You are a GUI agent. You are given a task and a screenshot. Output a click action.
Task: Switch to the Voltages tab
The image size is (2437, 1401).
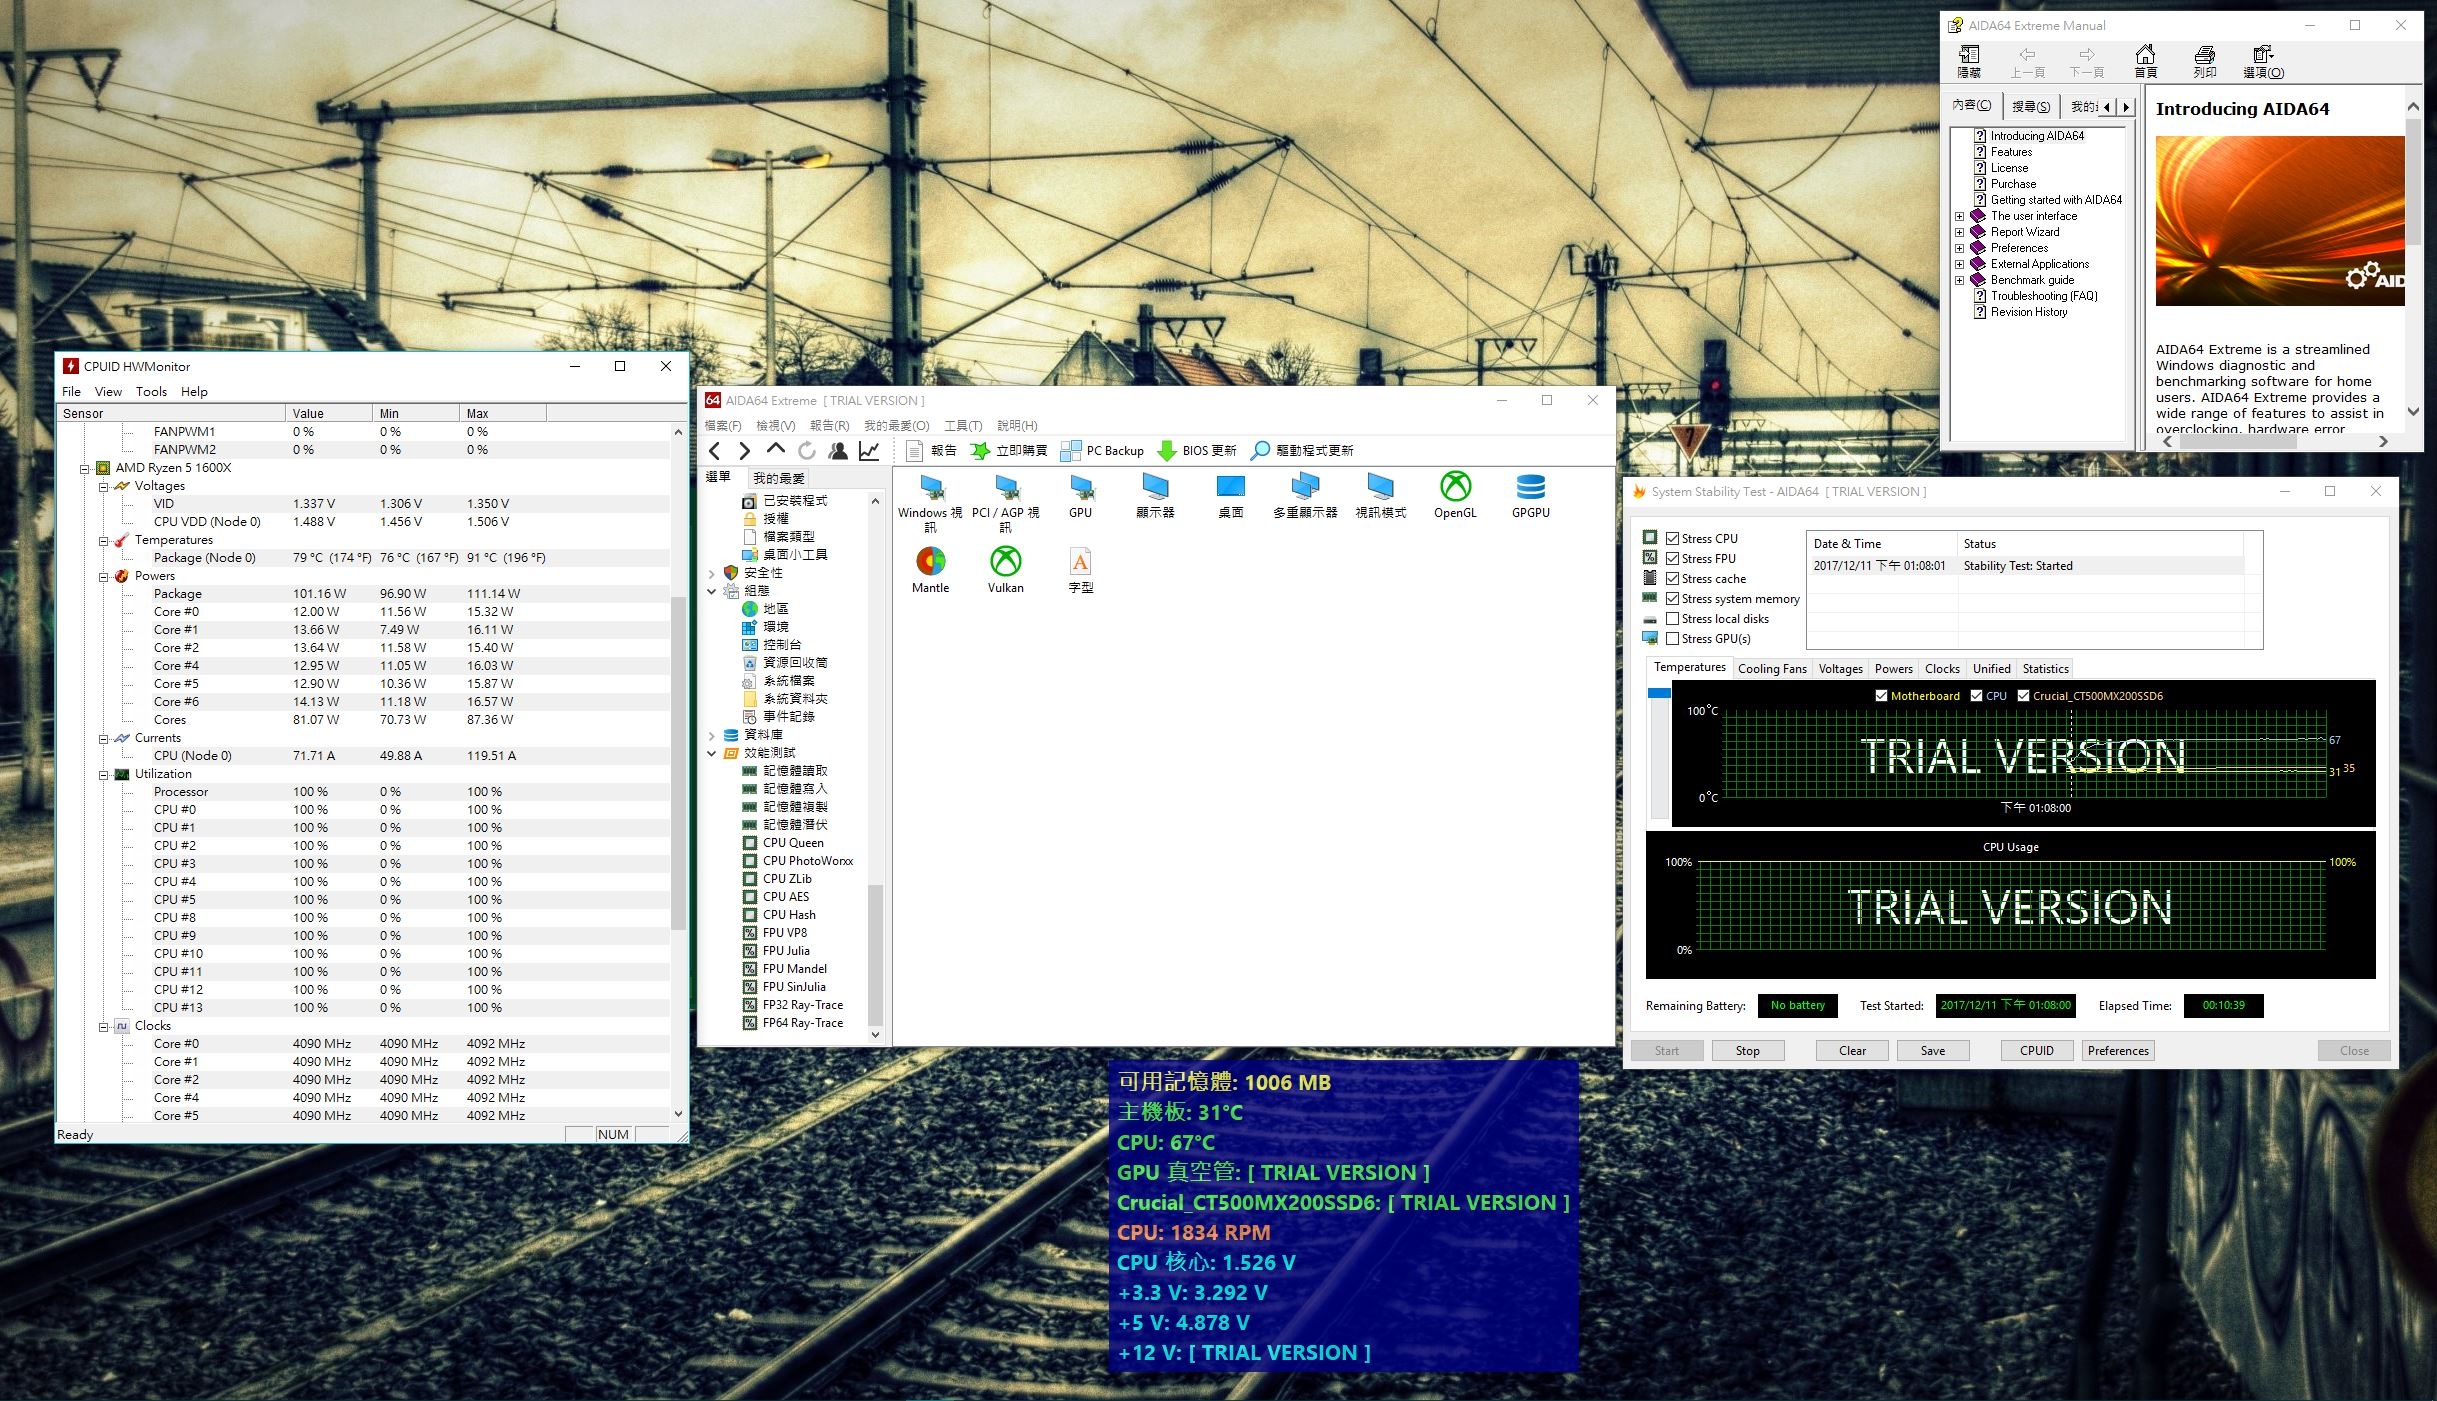click(1840, 669)
